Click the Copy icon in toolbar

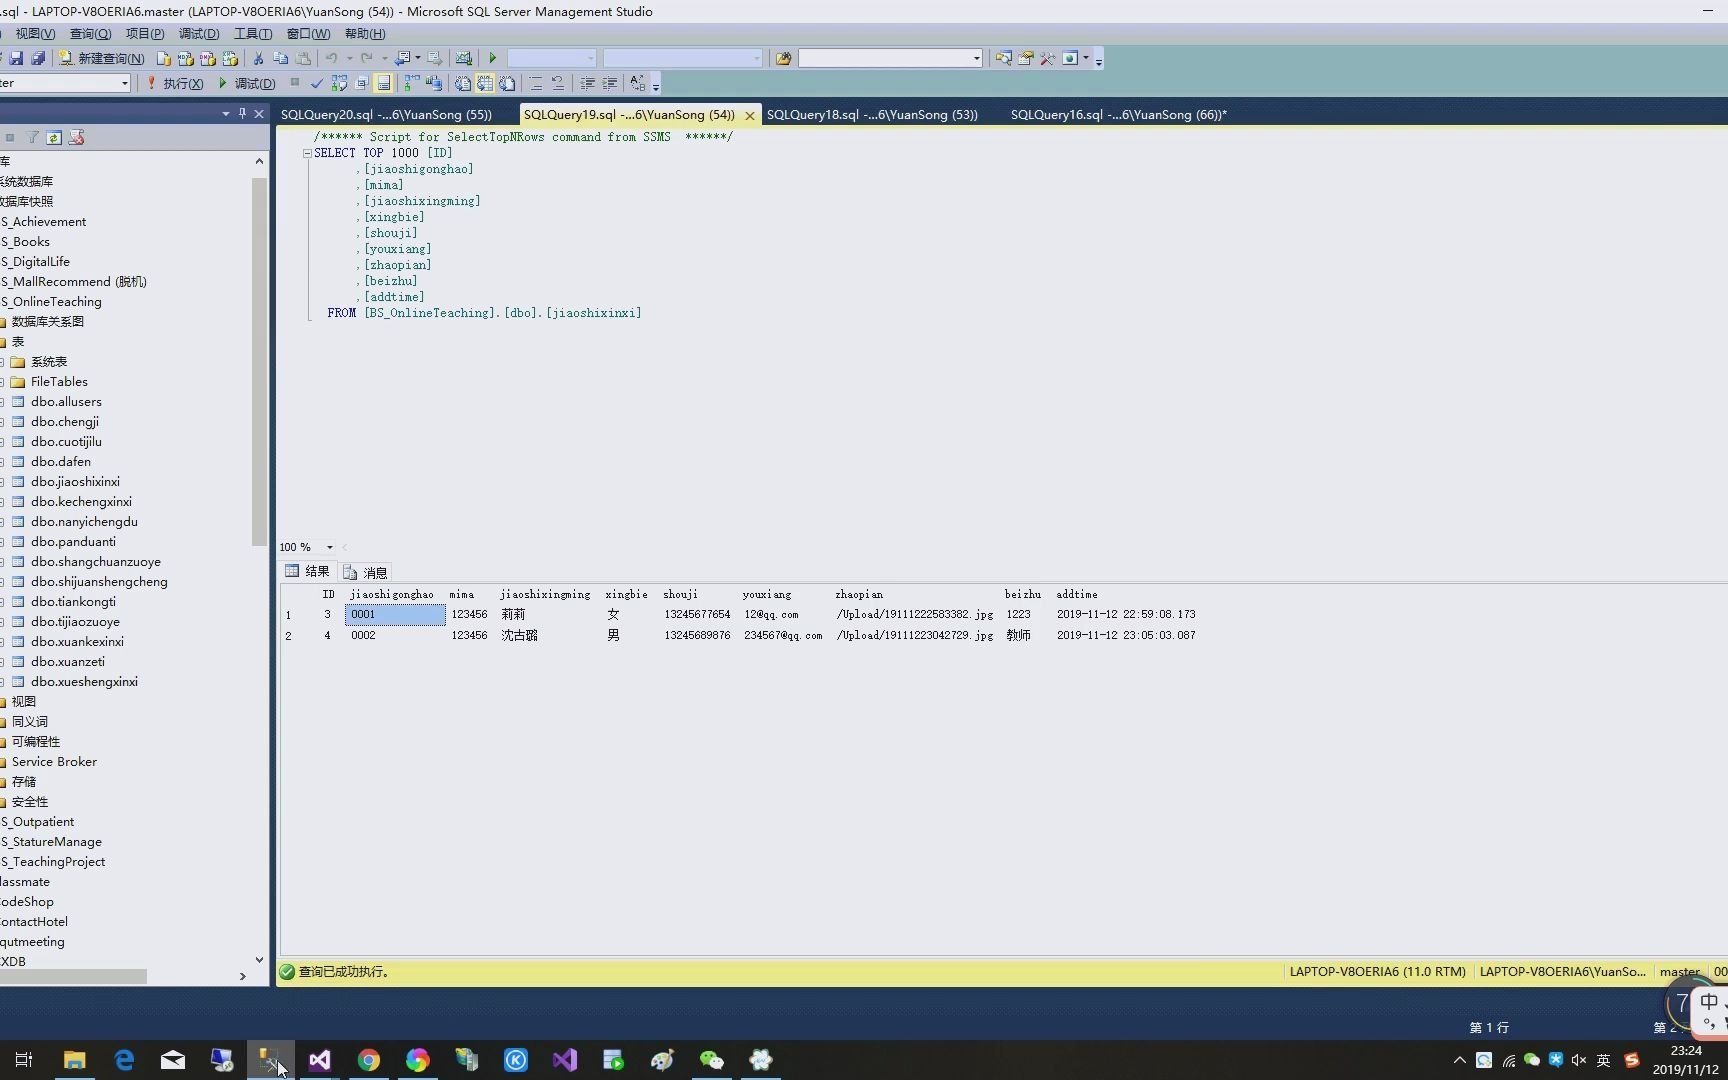(281, 58)
